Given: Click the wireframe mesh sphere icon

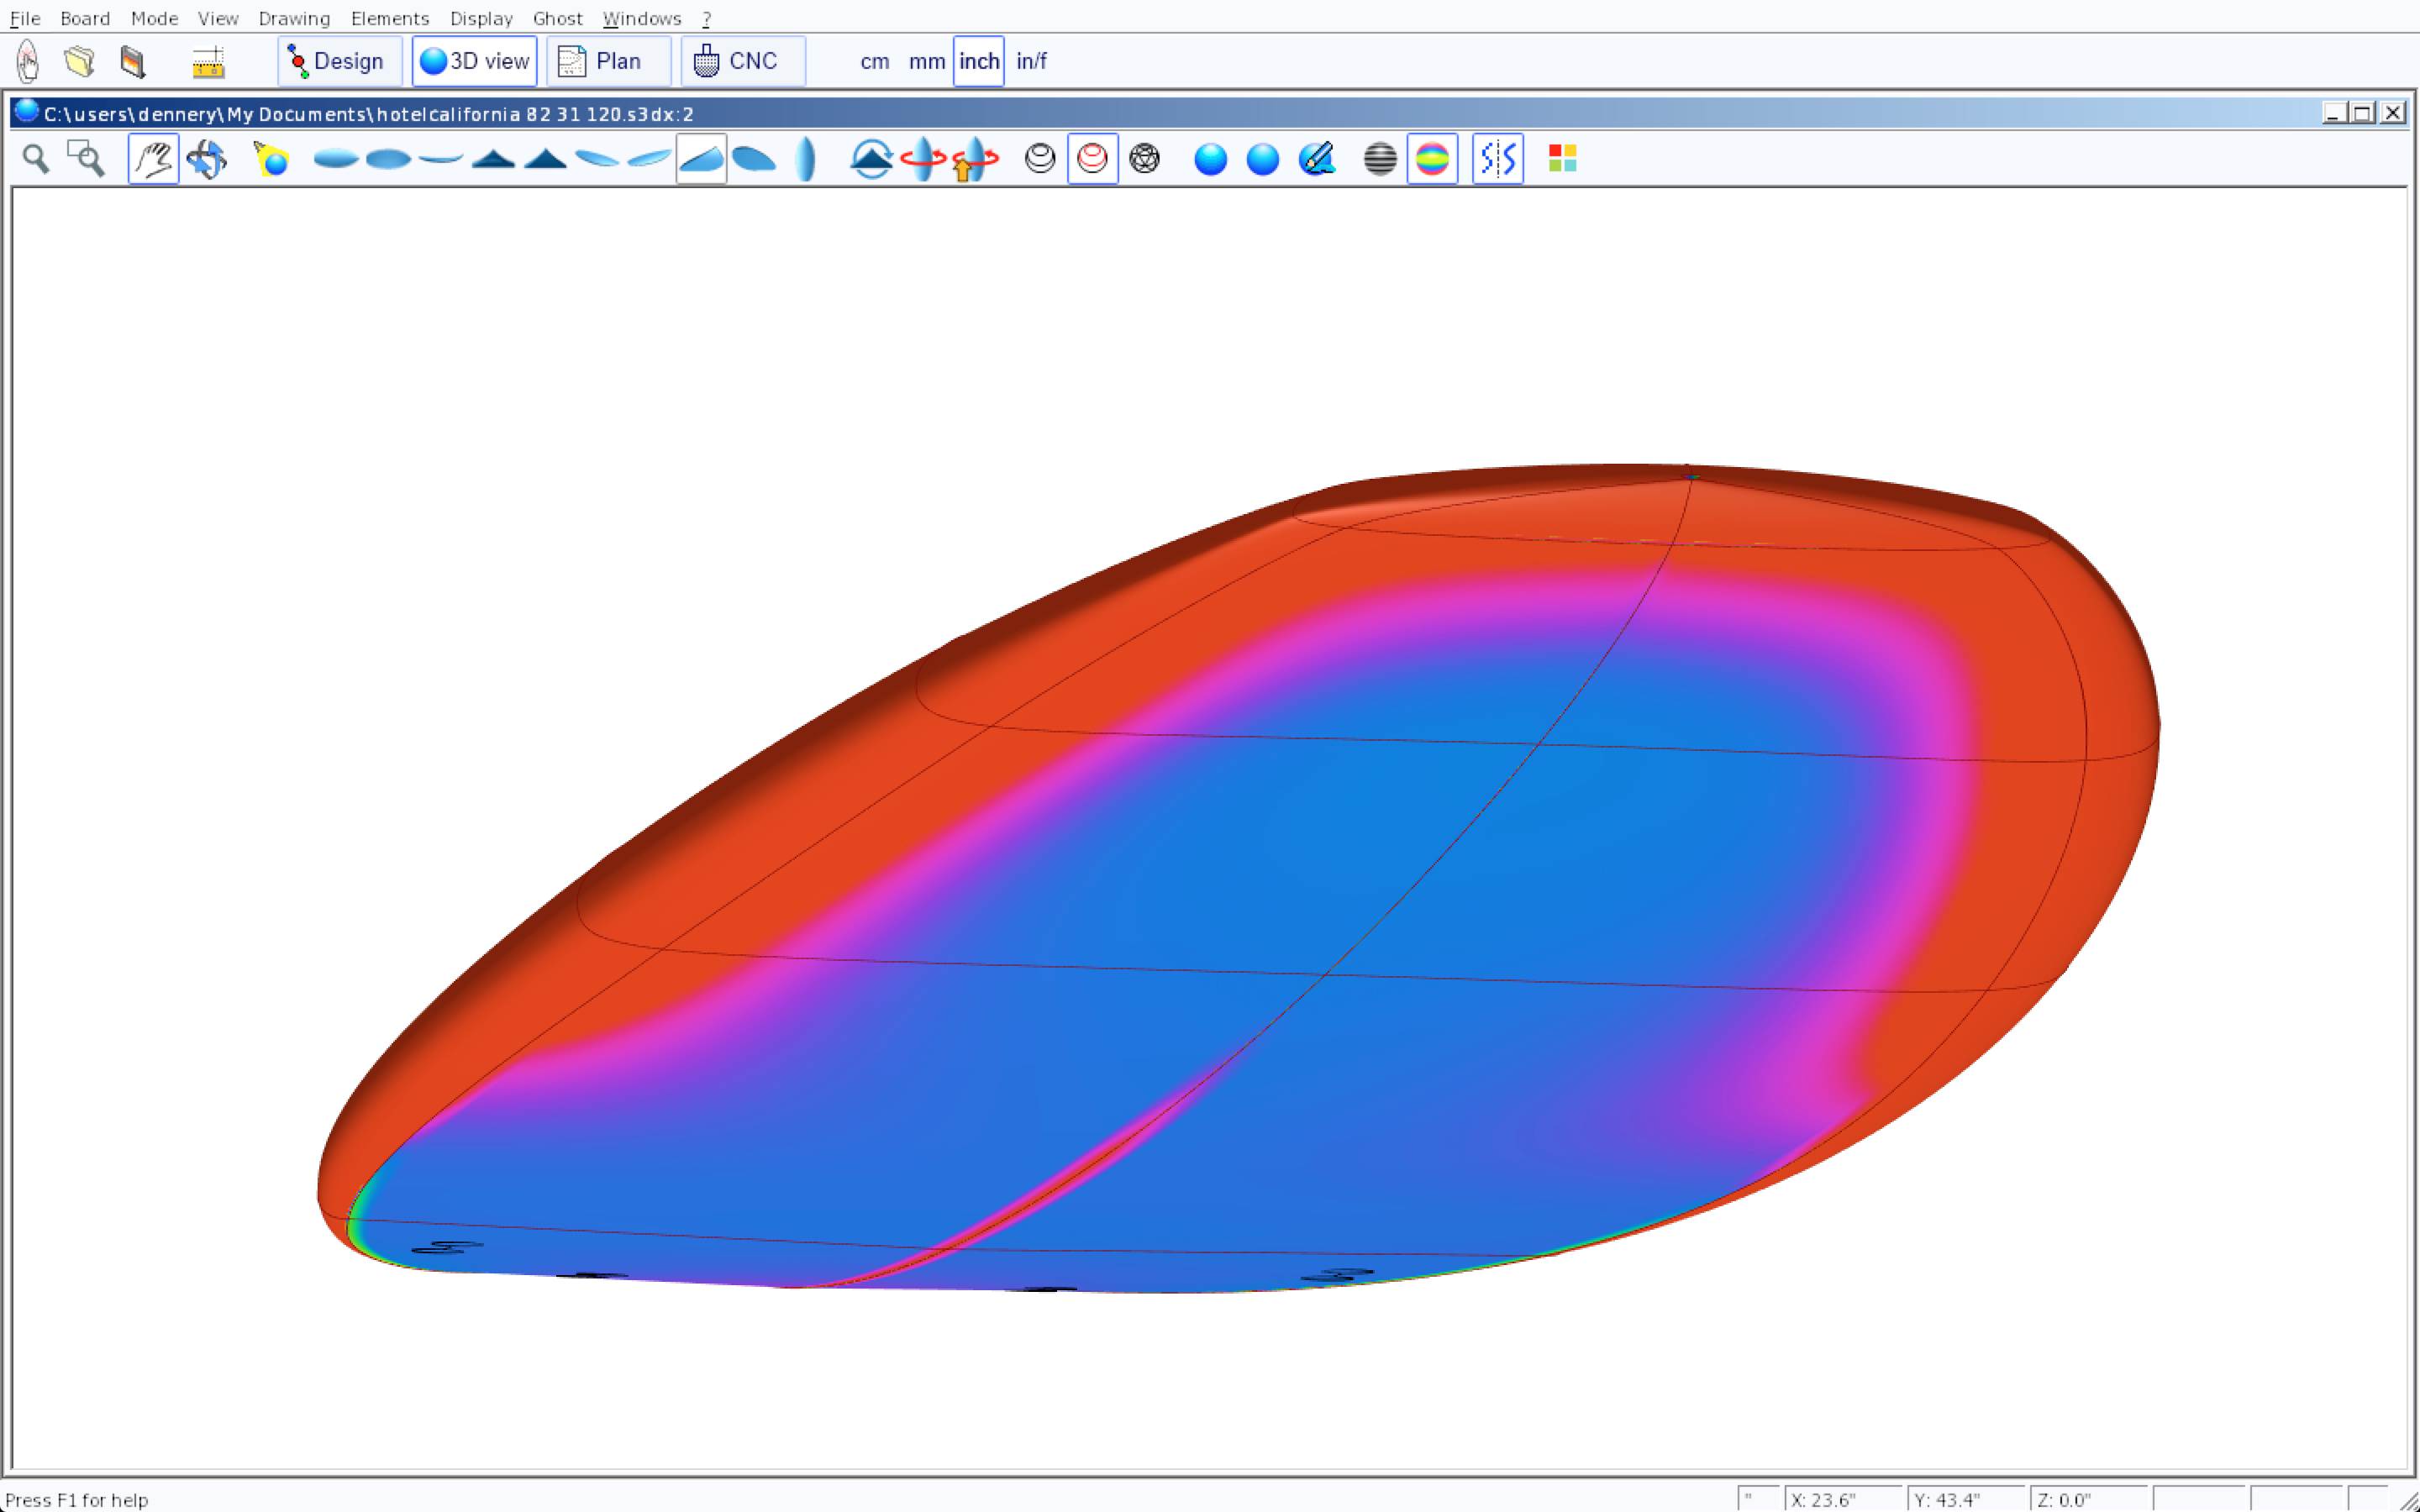Looking at the screenshot, I should (1144, 159).
